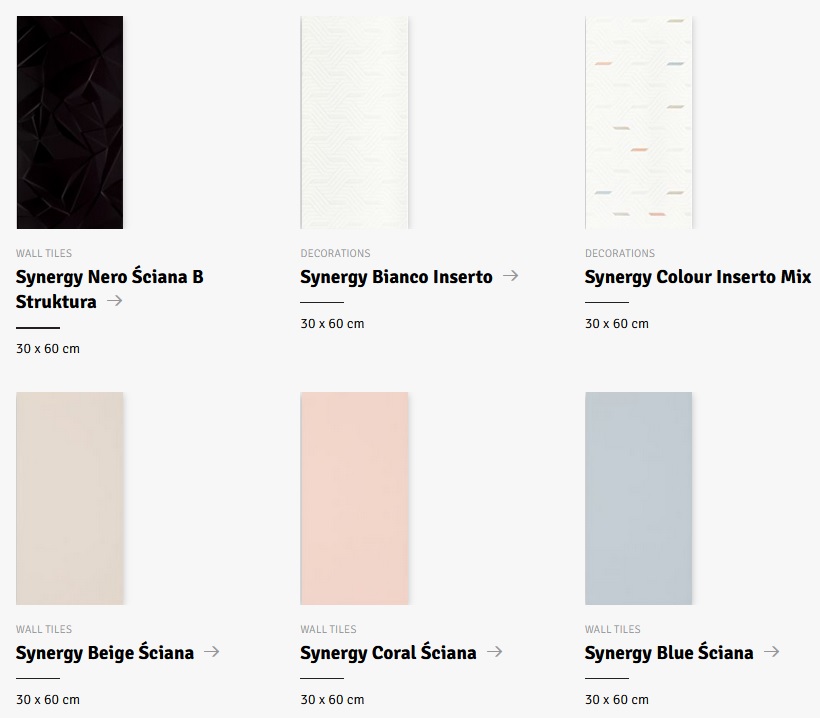
Task: Click the Decorations label above Synergy Bianco Inserto
Action: click(335, 253)
